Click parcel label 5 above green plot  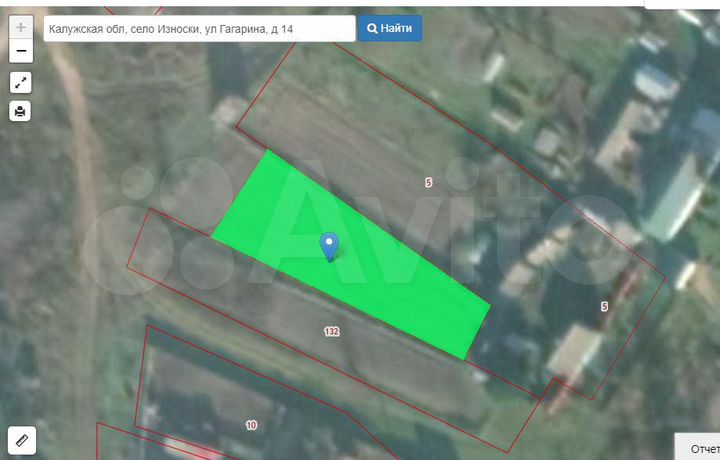pos(428,182)
